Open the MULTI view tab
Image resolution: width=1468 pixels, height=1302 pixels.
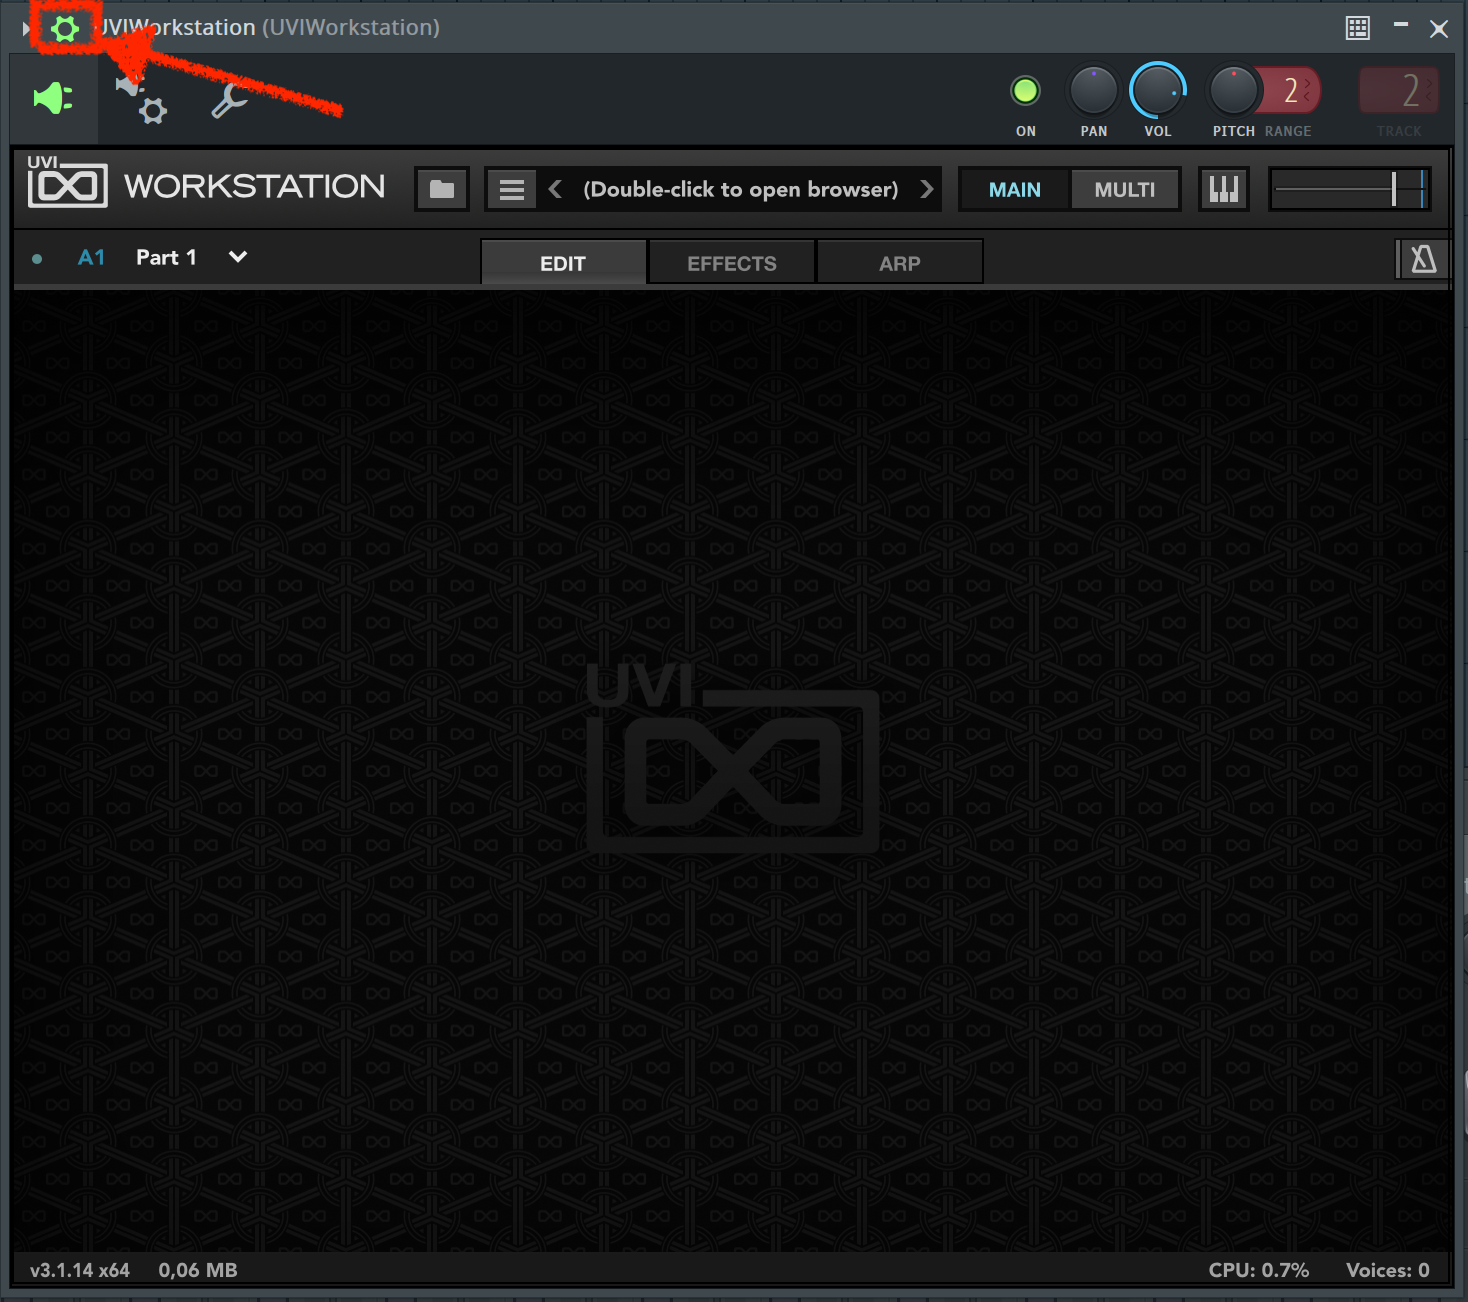[1125, 188]
